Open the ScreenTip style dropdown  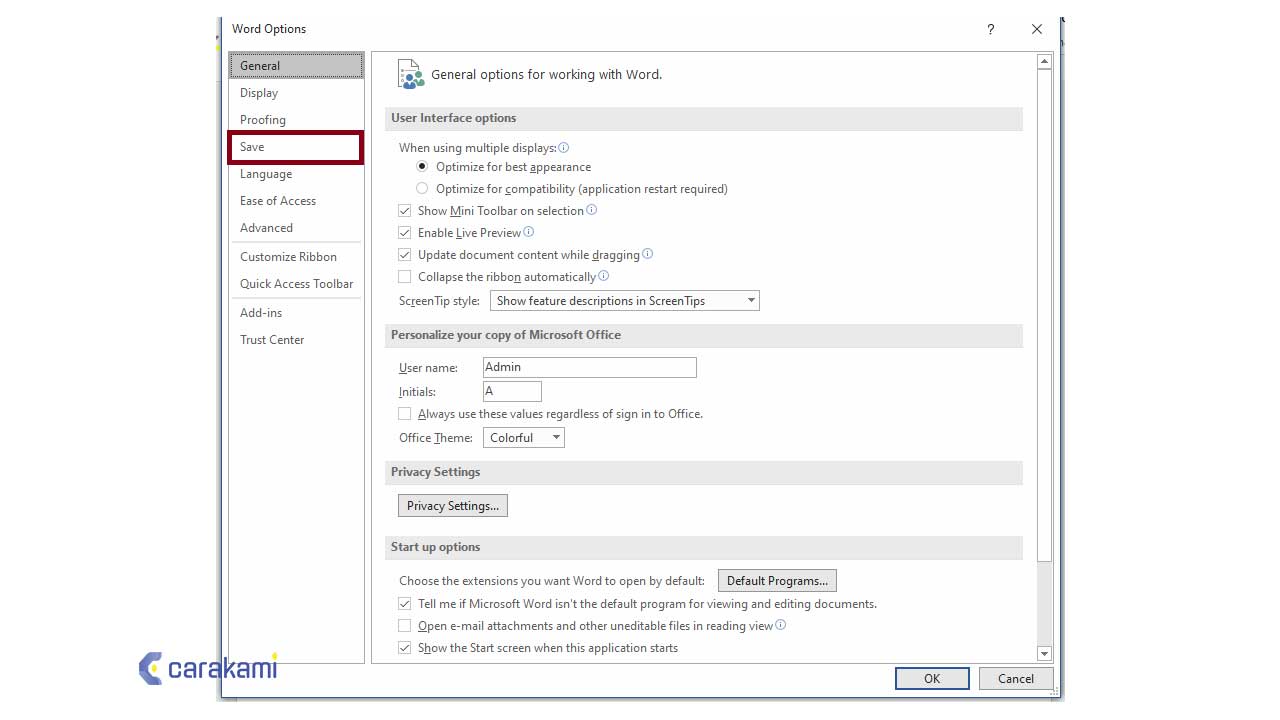pyautogui.click(x=625, y=301)
